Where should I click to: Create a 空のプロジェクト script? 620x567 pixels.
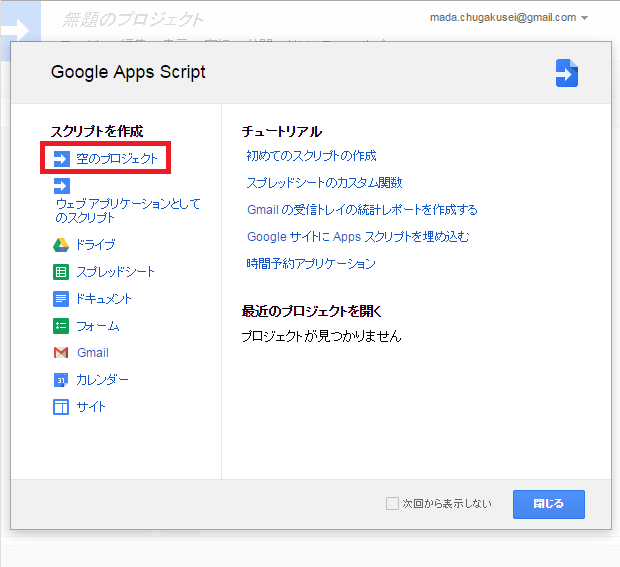(x=117, y=159)
